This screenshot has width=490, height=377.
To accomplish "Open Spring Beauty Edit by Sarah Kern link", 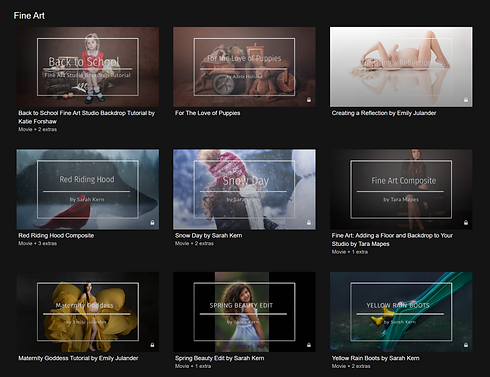I will [219, 358].
